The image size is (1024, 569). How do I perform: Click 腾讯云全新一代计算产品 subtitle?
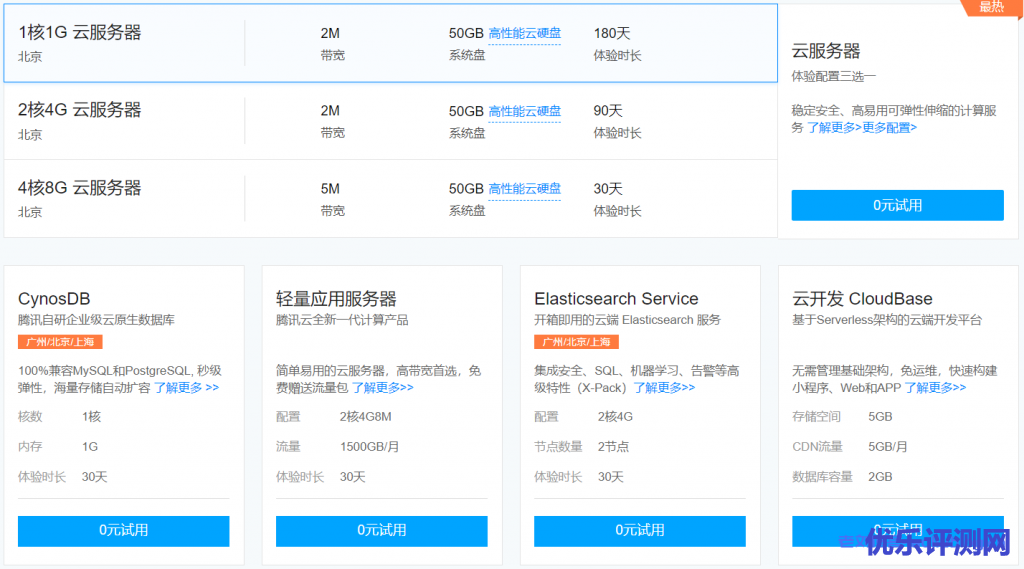(x=342, y=320)
